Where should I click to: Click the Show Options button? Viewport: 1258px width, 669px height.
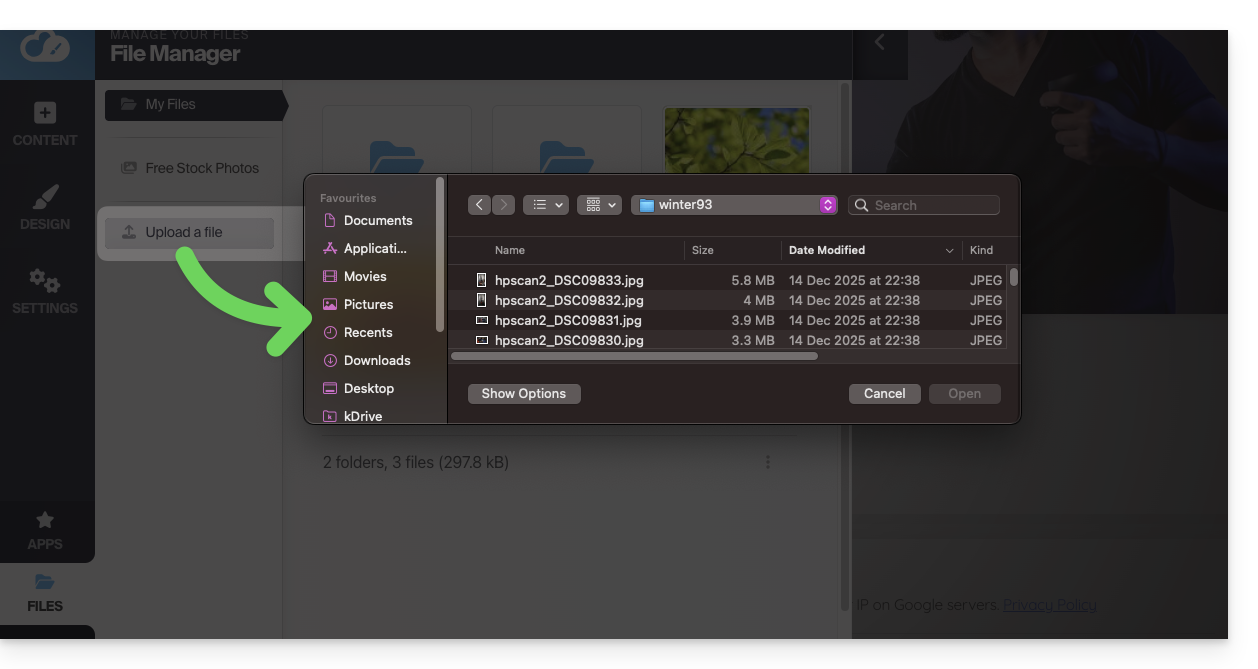[524, 393]
